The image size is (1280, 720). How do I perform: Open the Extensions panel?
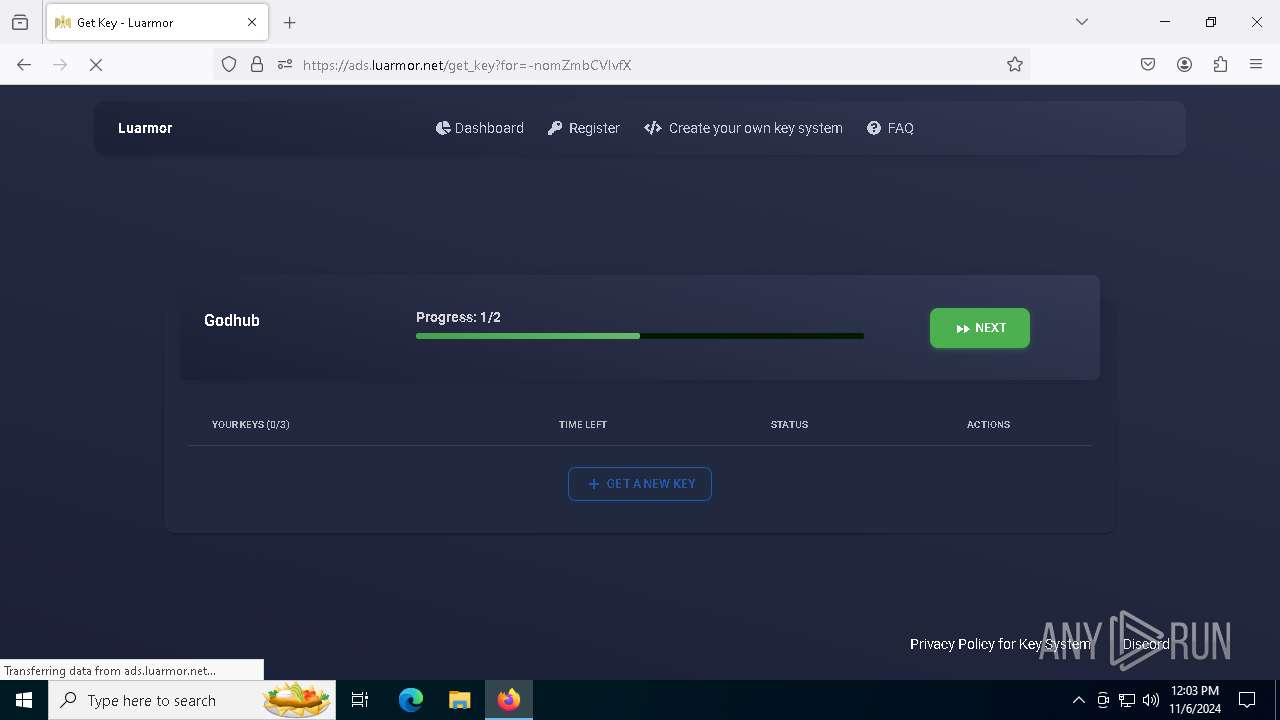[1220, 65]
